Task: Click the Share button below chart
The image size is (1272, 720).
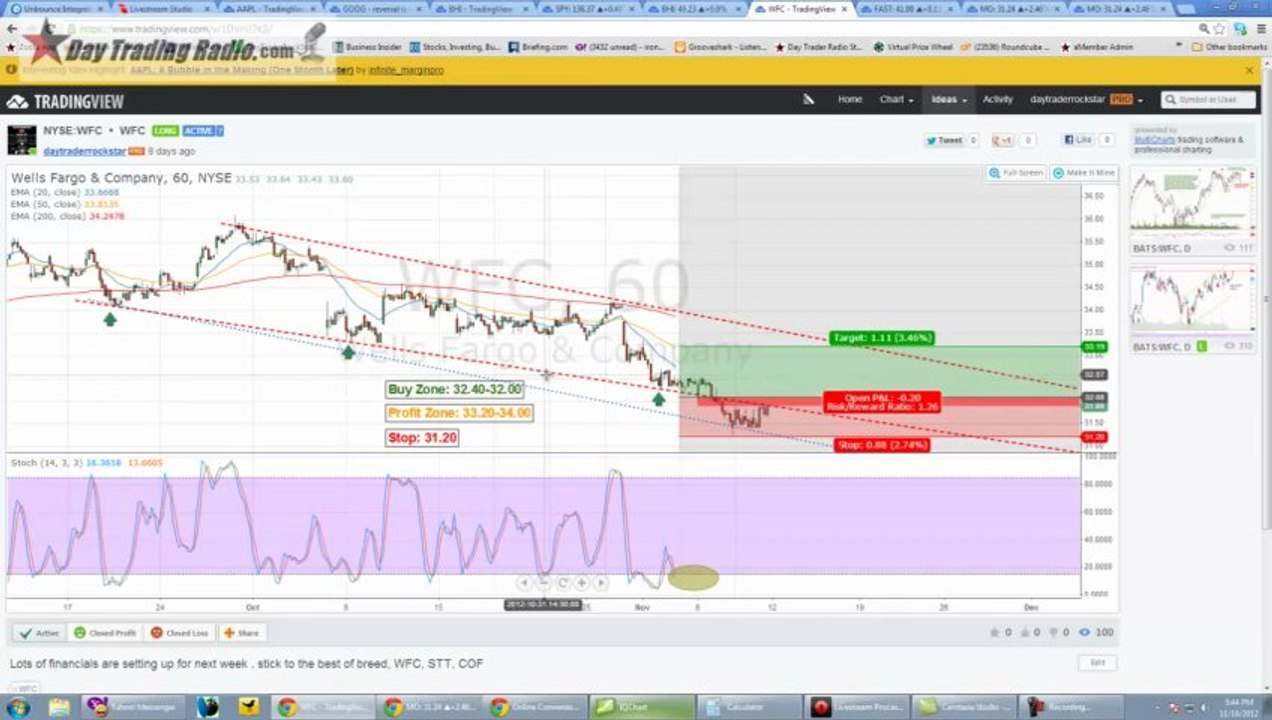Action: coord(241,633)
